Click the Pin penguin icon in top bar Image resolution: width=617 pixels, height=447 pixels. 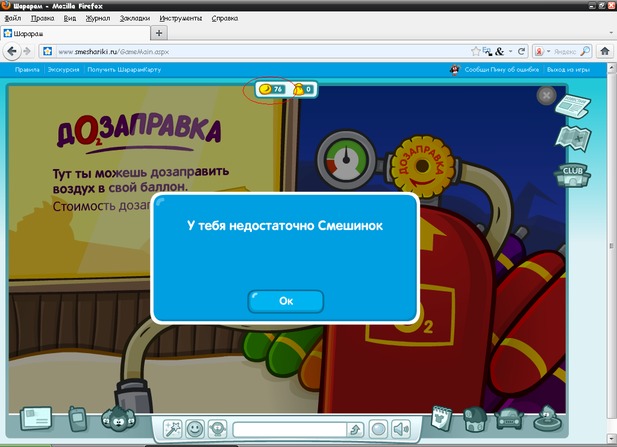455,70
